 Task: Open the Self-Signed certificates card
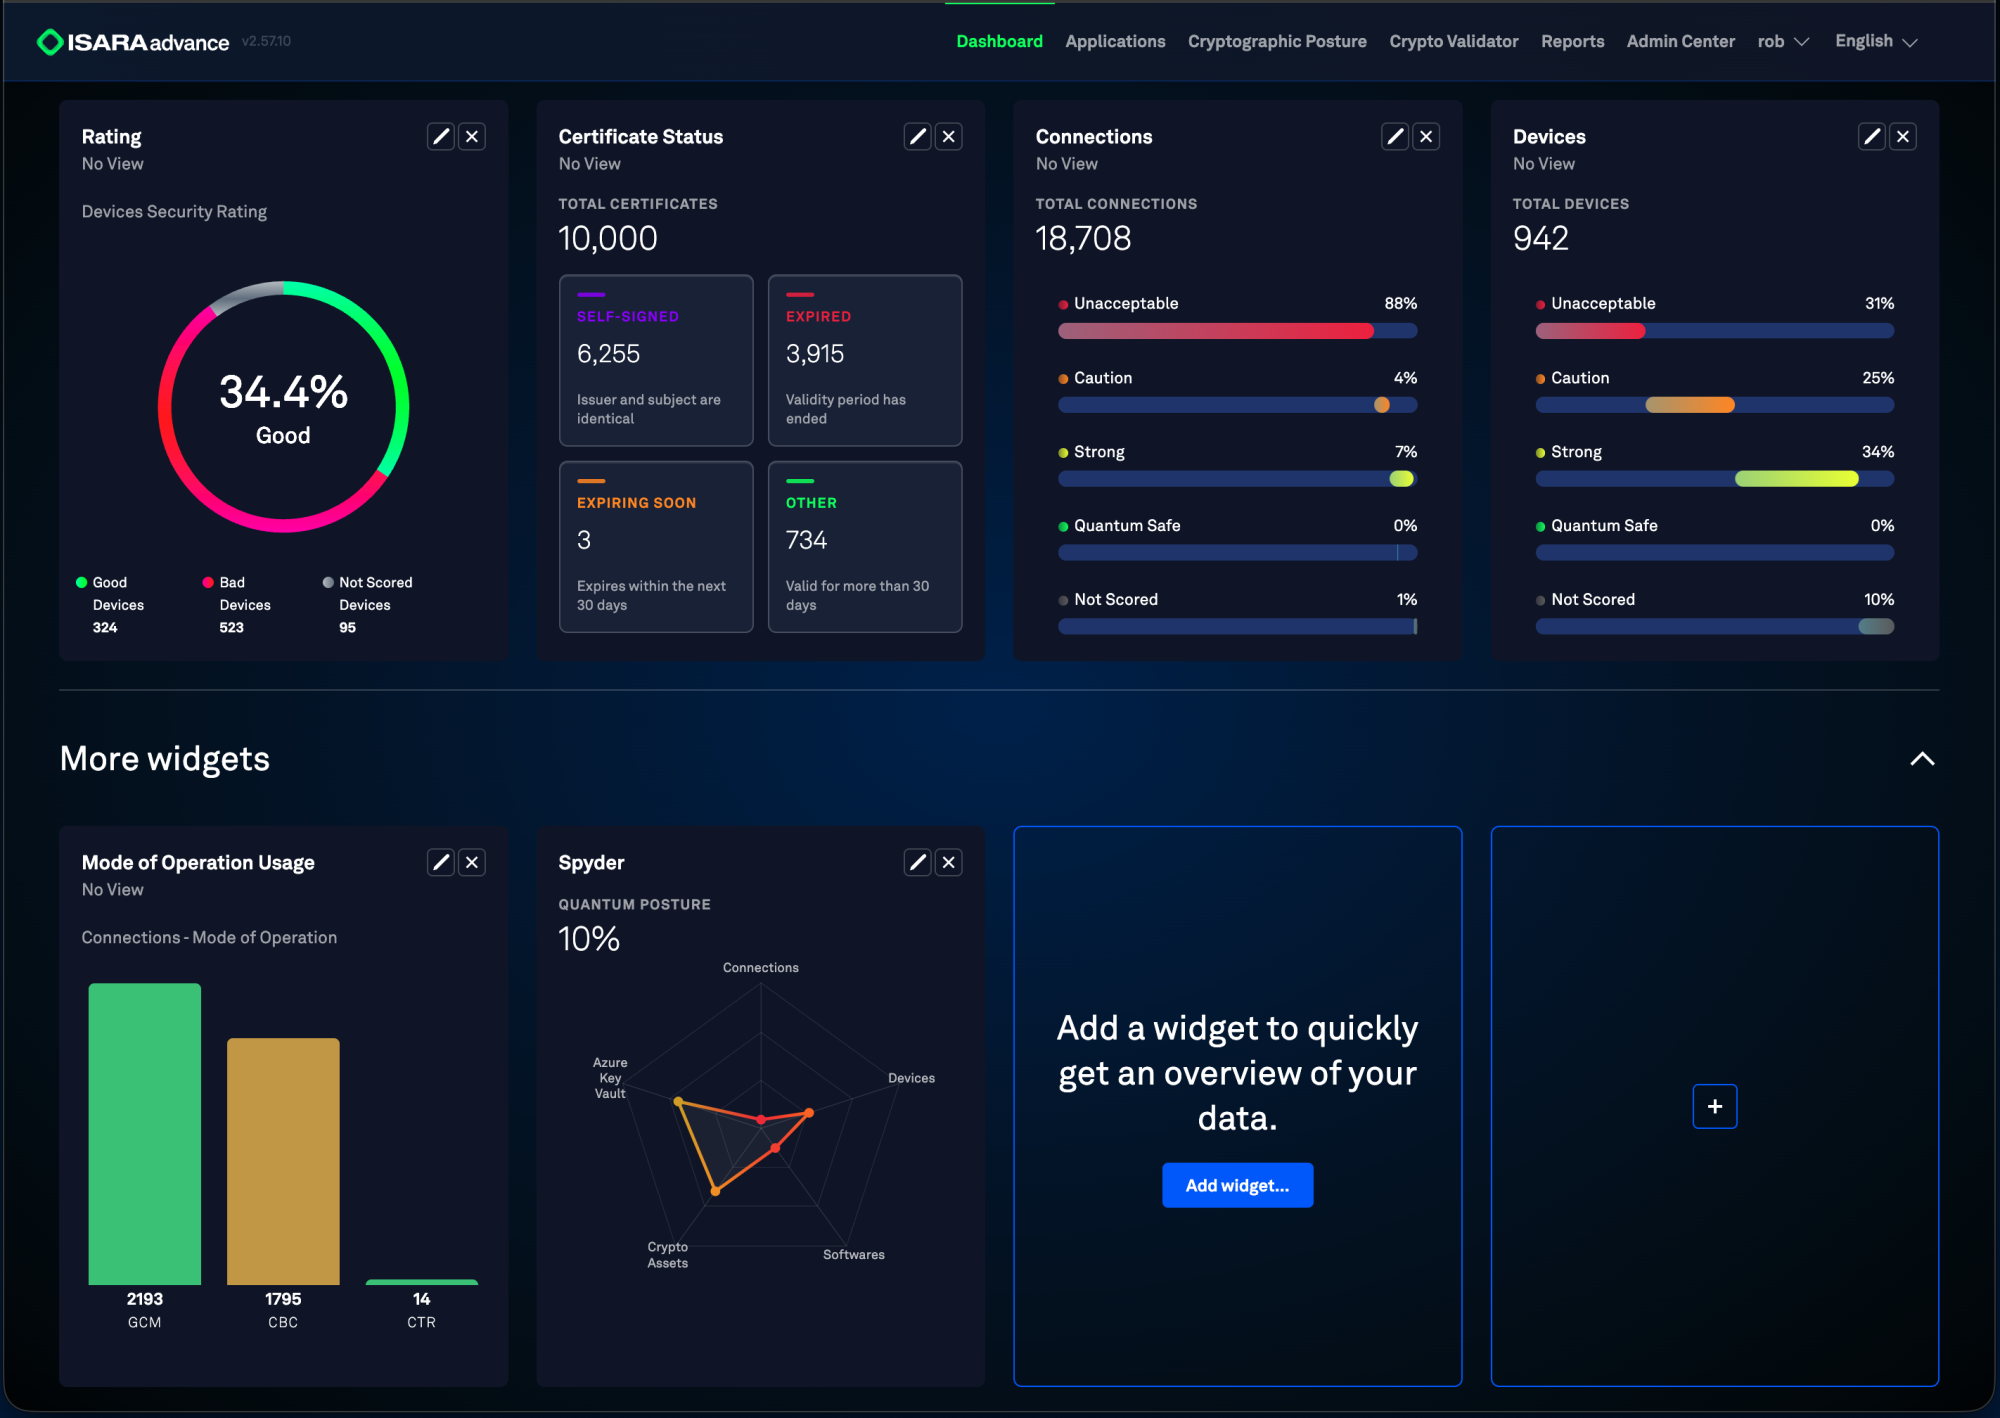[x=656, y=360]
